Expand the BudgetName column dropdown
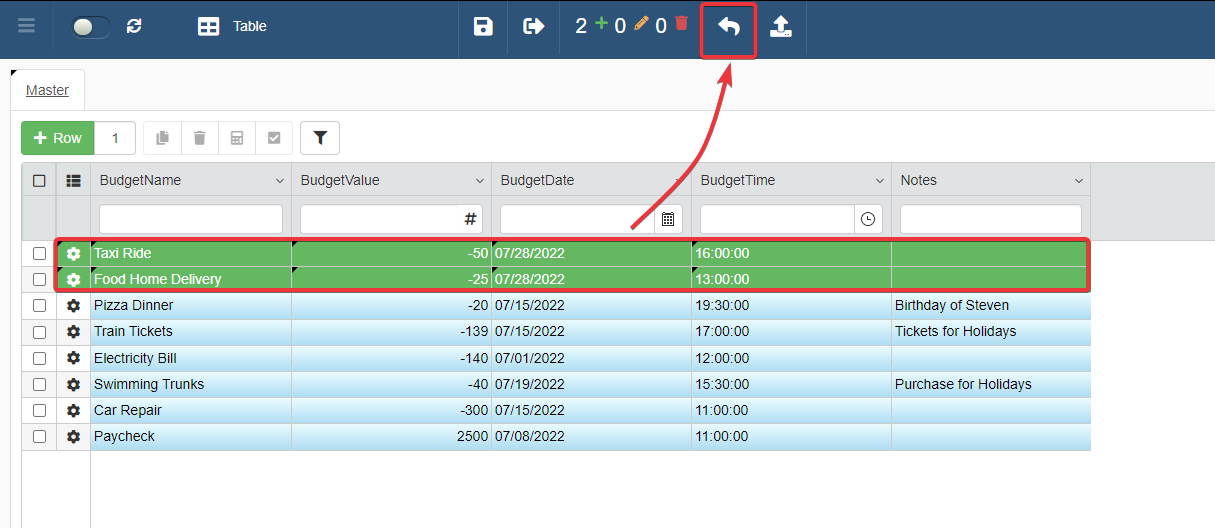The height and width of the screenshot is (528, 1215). click(279, 181)
